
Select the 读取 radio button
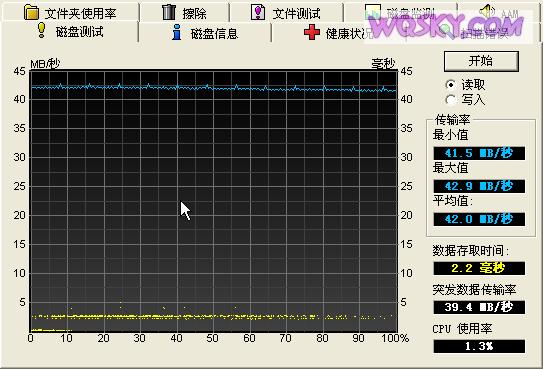(x=451, y=84)
